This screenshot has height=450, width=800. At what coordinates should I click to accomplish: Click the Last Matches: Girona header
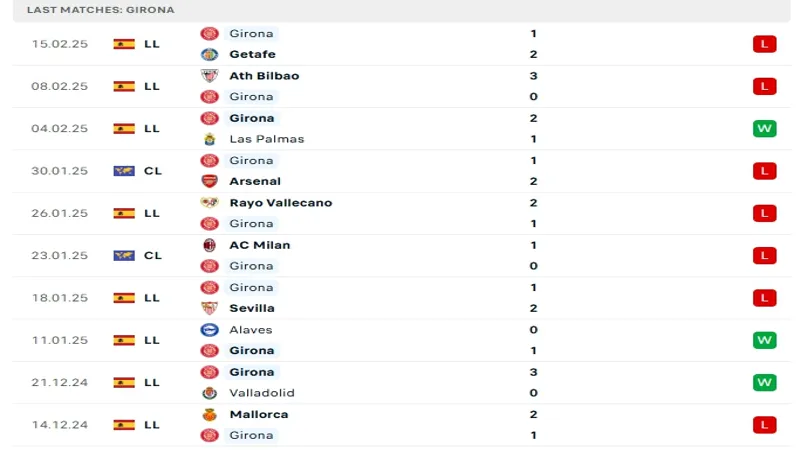click(101, 10)
